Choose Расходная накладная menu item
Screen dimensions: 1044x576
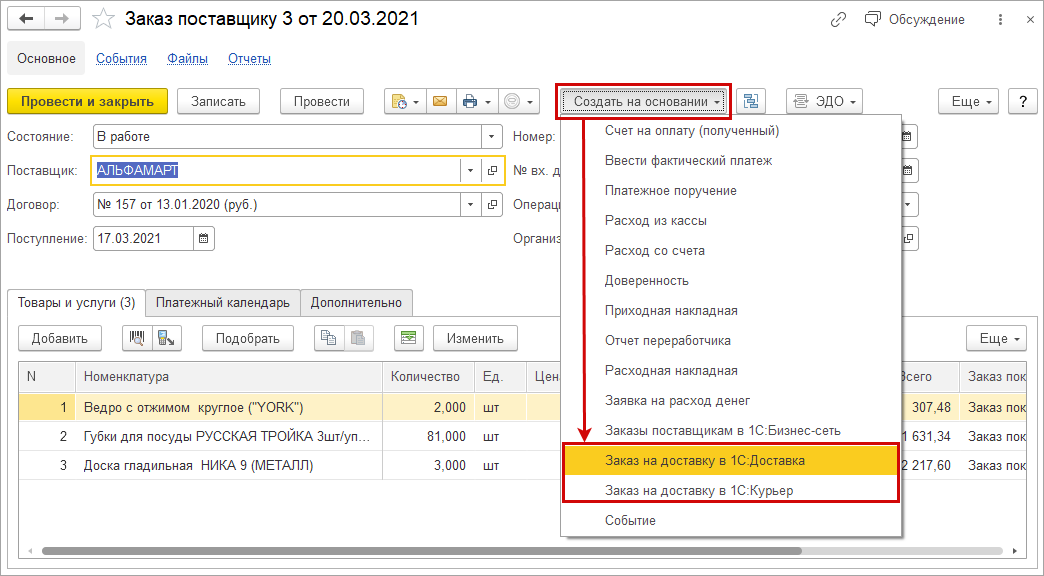731,371
